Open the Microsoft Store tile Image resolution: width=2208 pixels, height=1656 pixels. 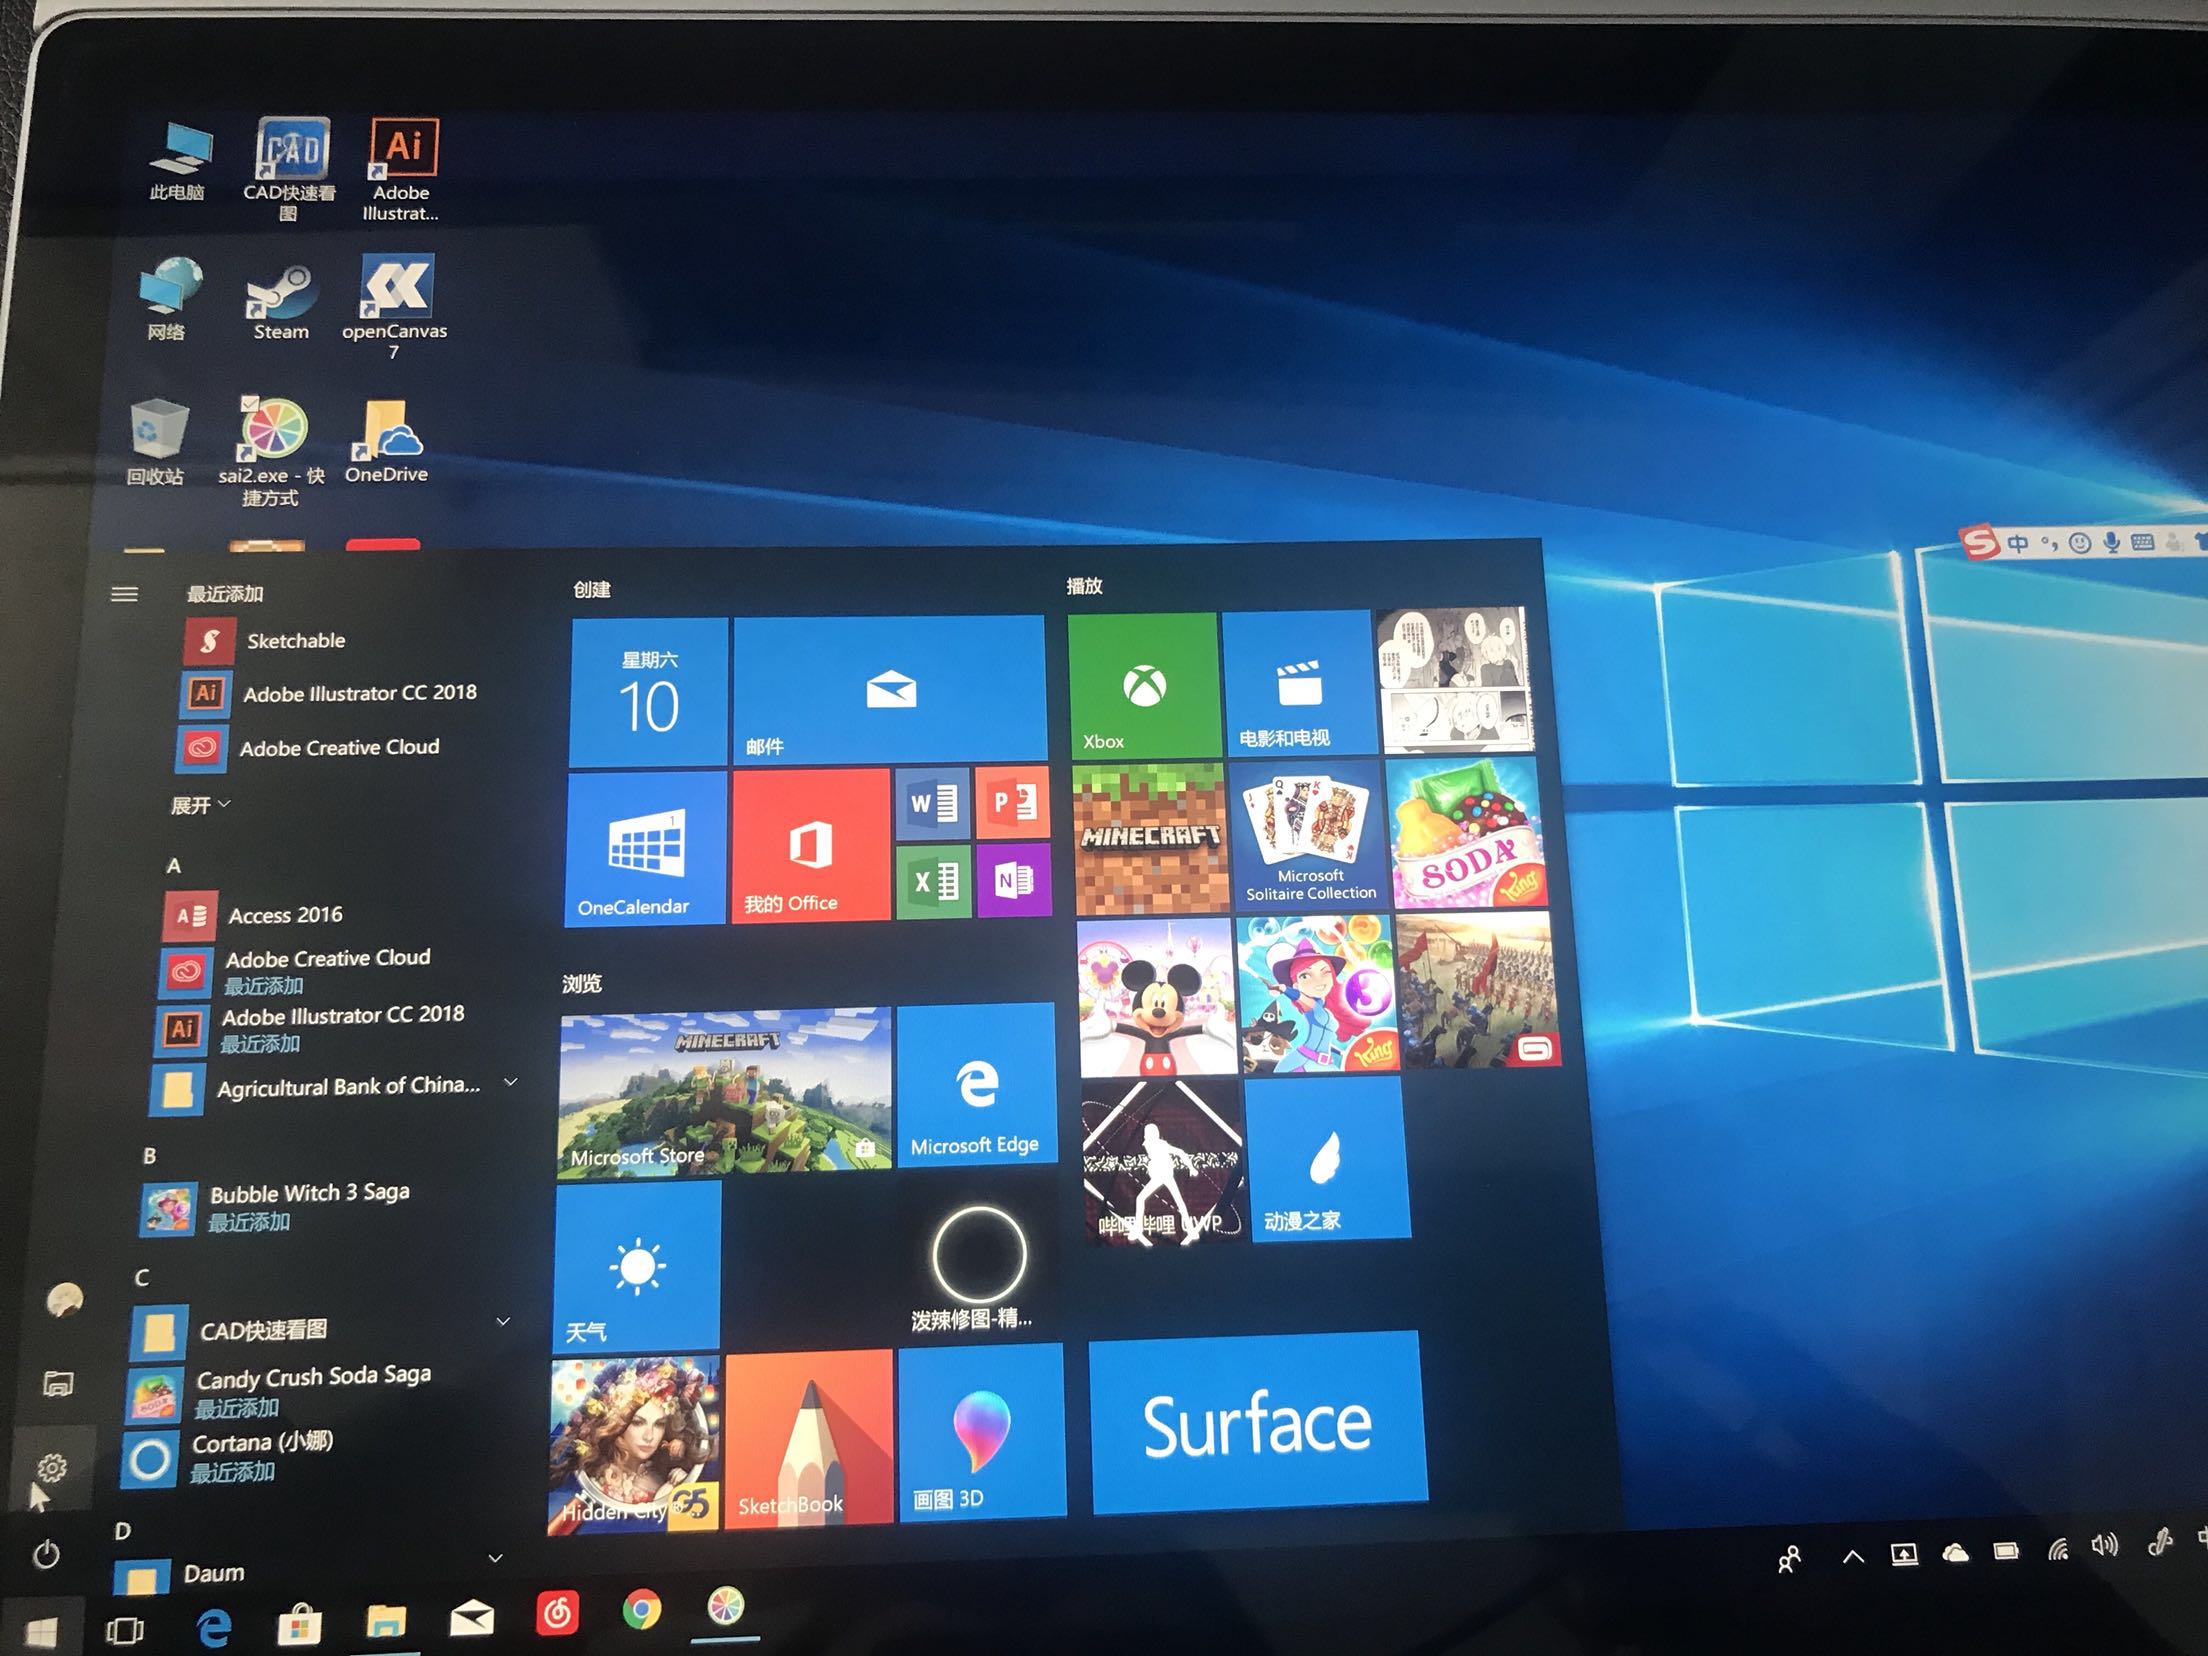tap(724, 1092)
